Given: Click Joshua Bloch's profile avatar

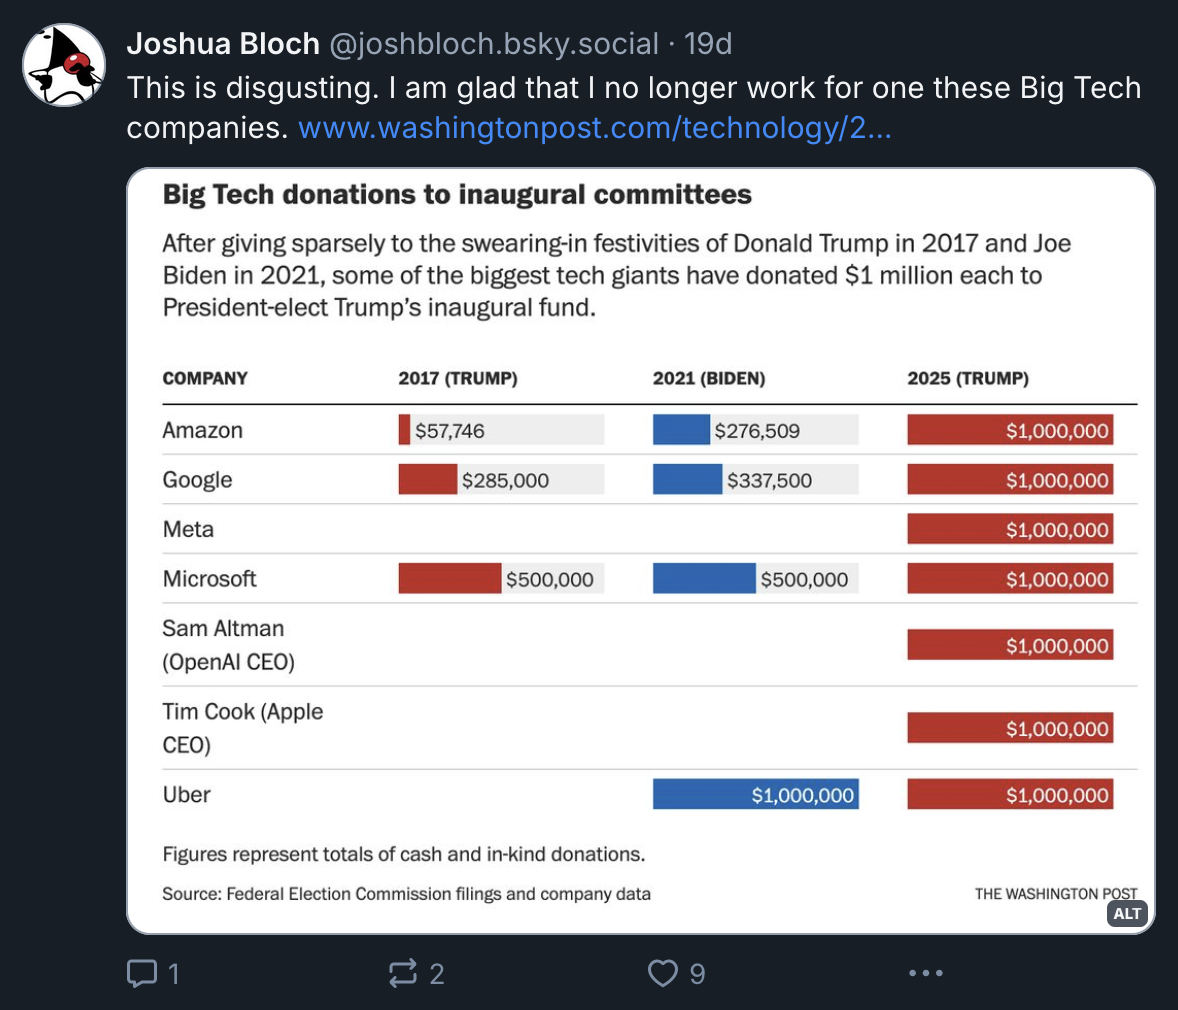Looking at the screenshot, I should pyautogui.click(x=64, y=65).
